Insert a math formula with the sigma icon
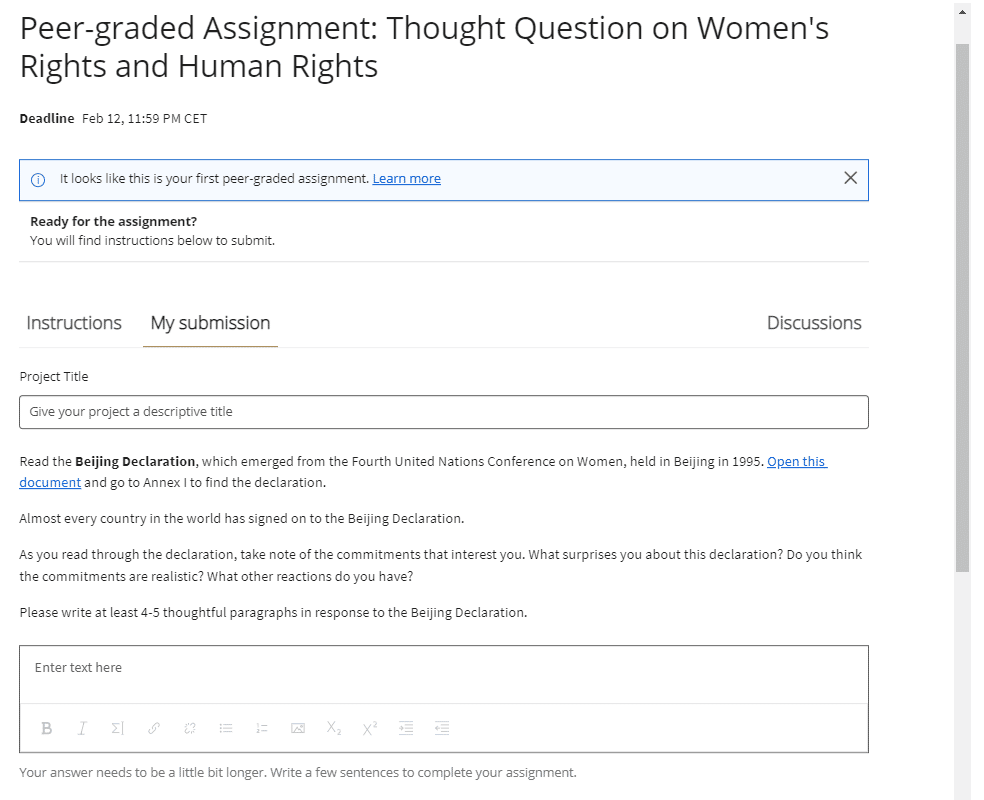 pyautogui.click(x=116, y=729)
